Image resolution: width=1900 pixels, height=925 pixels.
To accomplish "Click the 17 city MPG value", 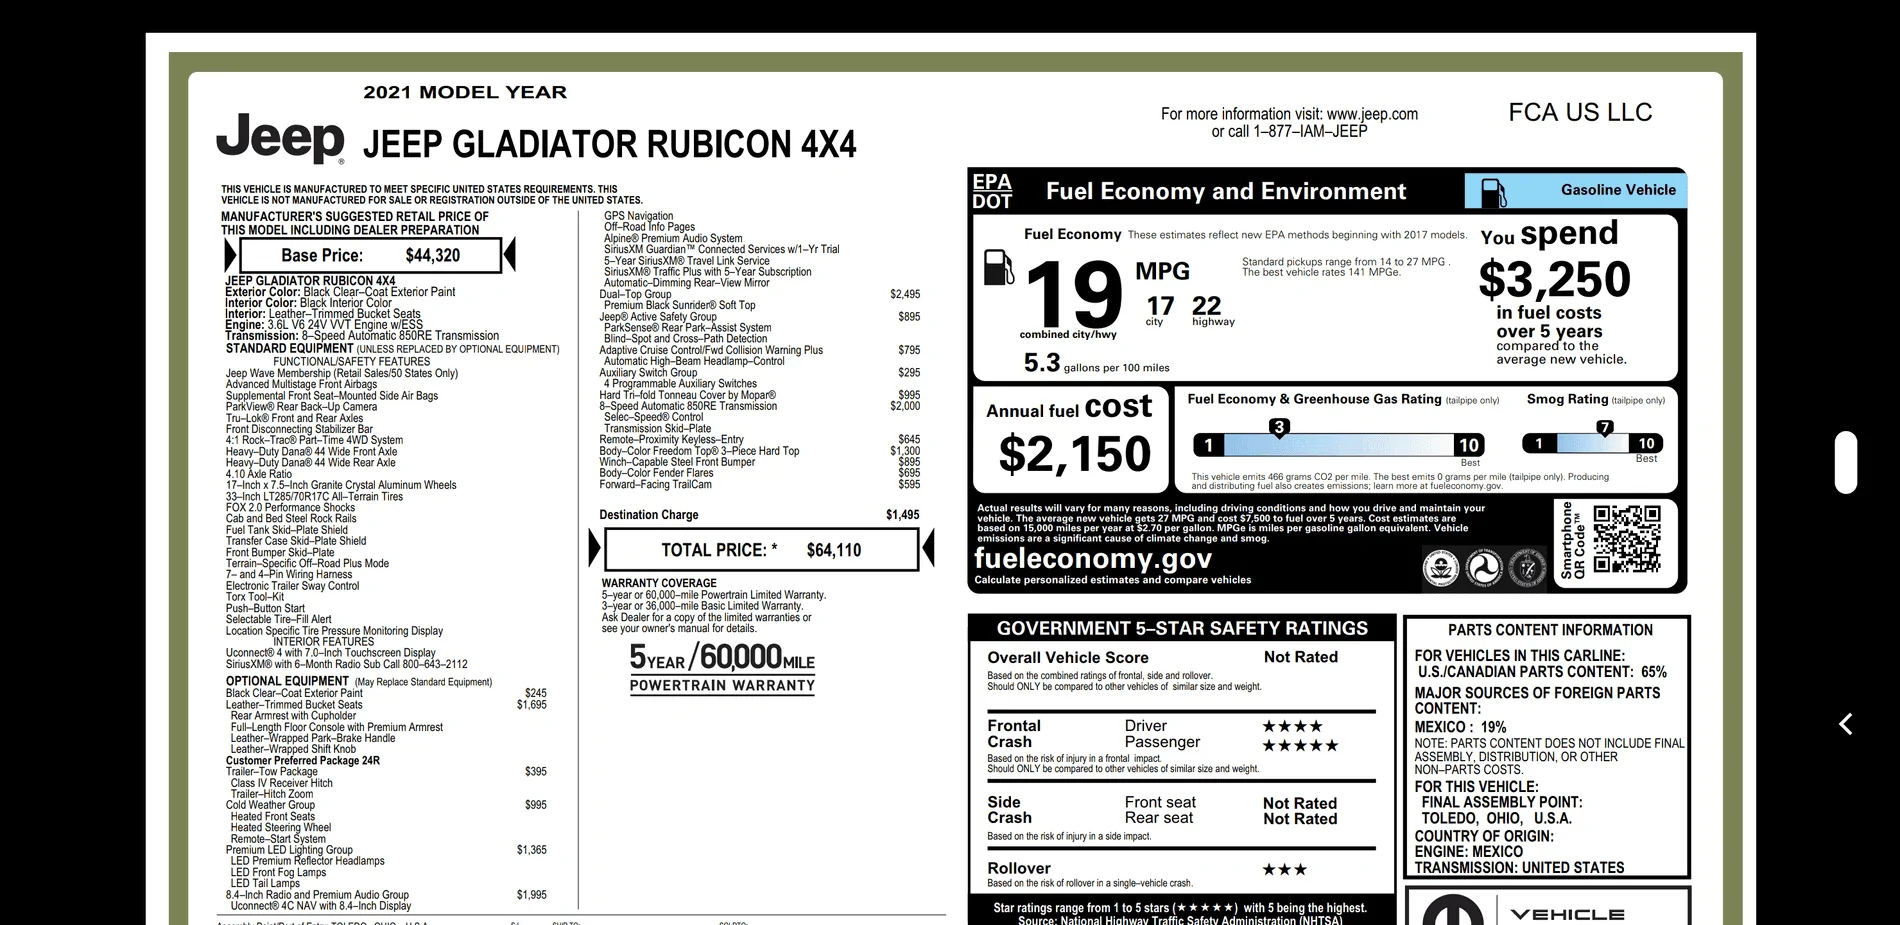I will (x=1160, y=306).
